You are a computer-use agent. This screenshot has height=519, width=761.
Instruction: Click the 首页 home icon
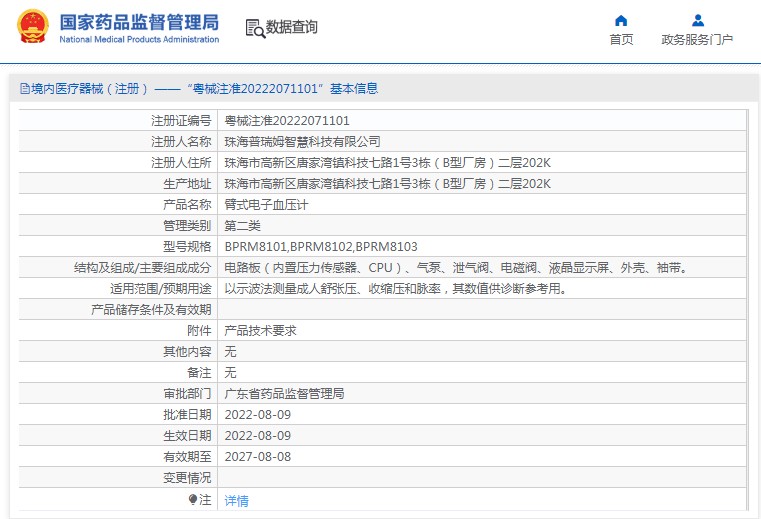(621, 20)
